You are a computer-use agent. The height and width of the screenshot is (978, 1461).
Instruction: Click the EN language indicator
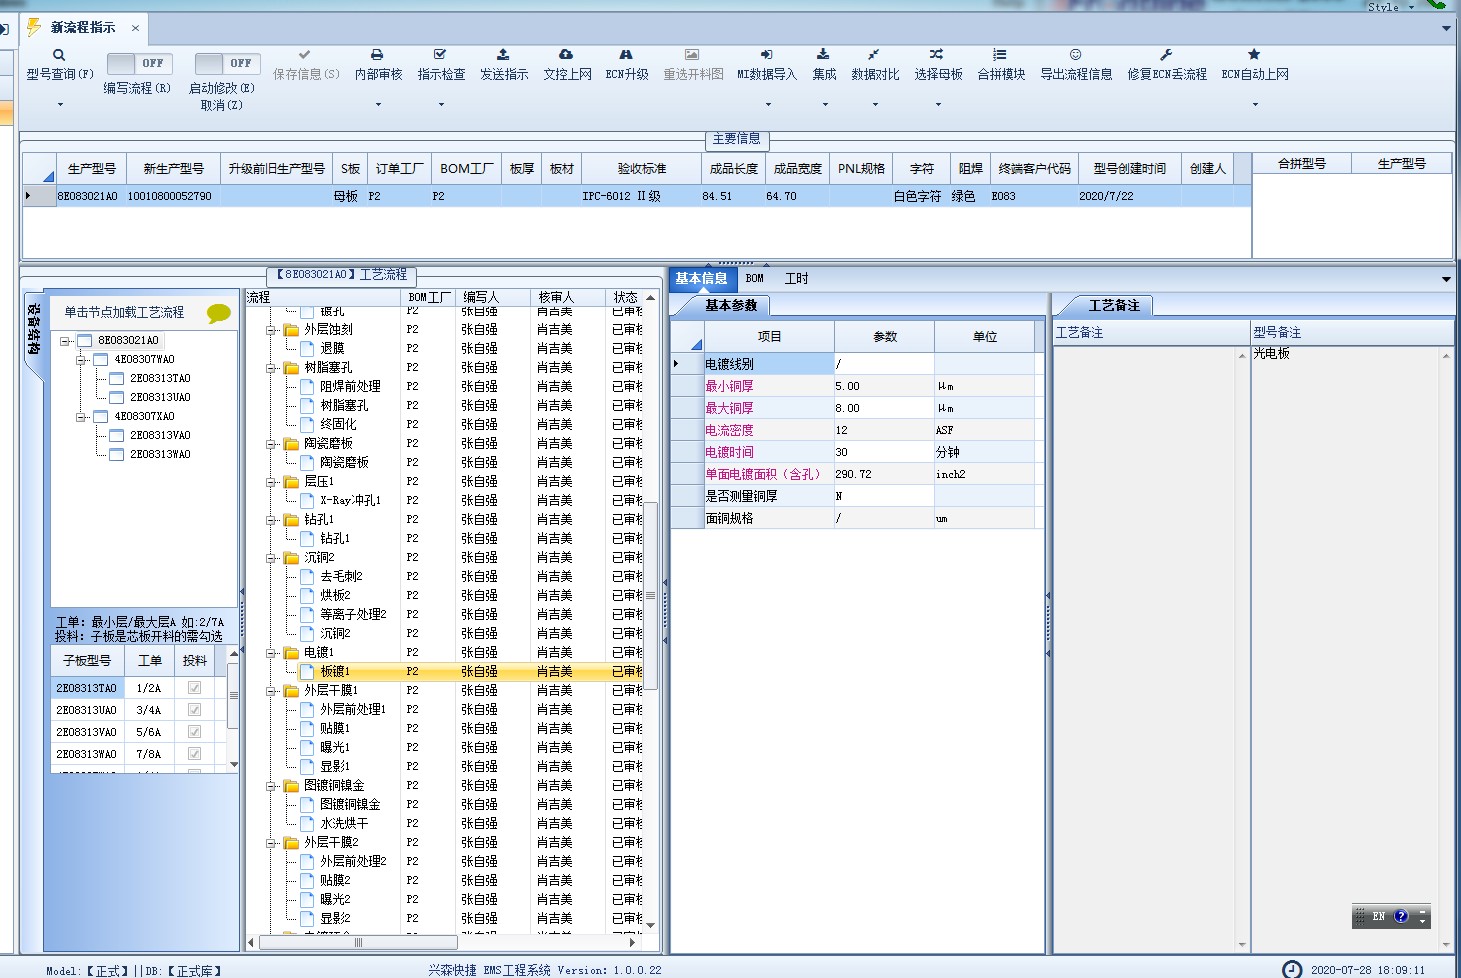tap(1379, 916)
